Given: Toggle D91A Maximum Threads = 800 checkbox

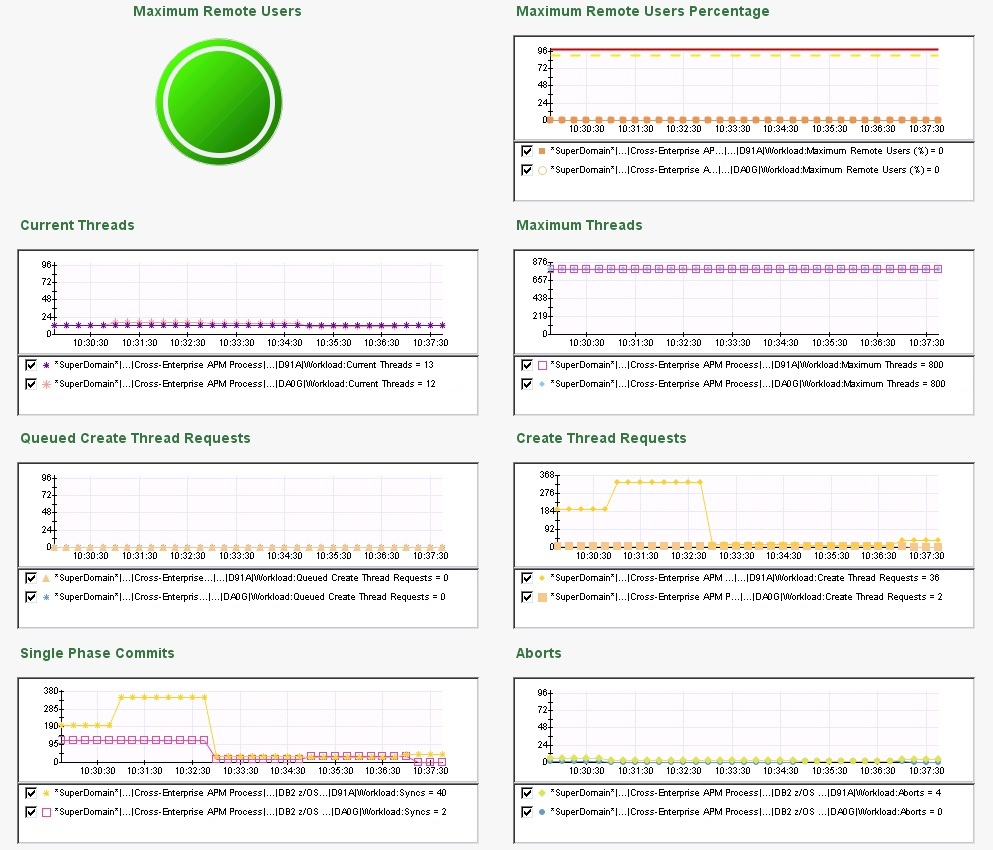Looking at the screenshot, I should [527, 365].
